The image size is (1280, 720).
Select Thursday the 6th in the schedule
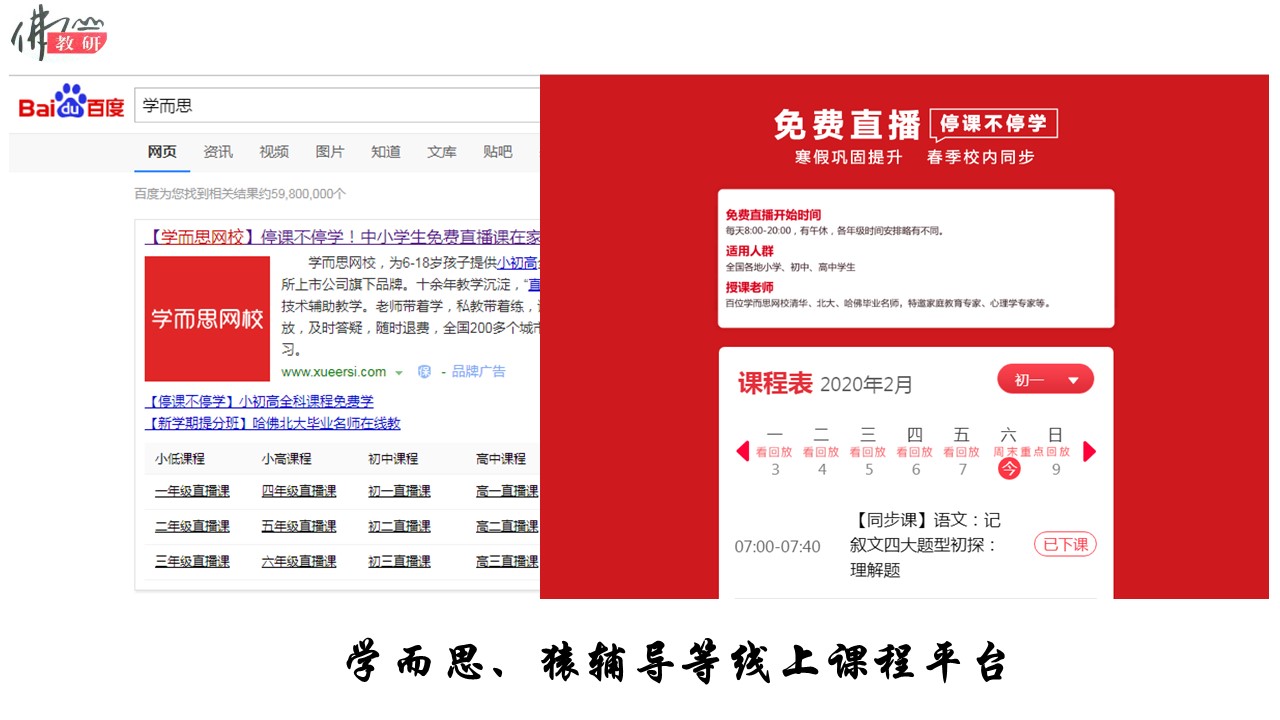pos(915,452)
